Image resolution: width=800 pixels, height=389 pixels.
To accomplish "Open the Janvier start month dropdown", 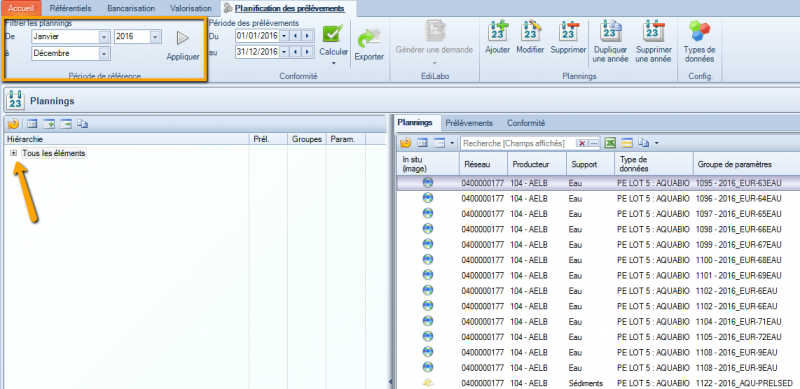I will (x=104, y=37).
